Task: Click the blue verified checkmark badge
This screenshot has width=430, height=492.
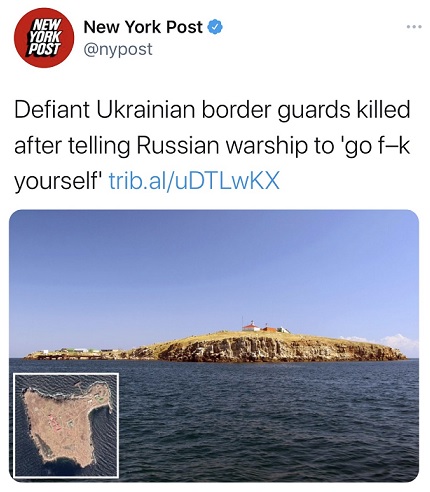Action: coord(215,27)
